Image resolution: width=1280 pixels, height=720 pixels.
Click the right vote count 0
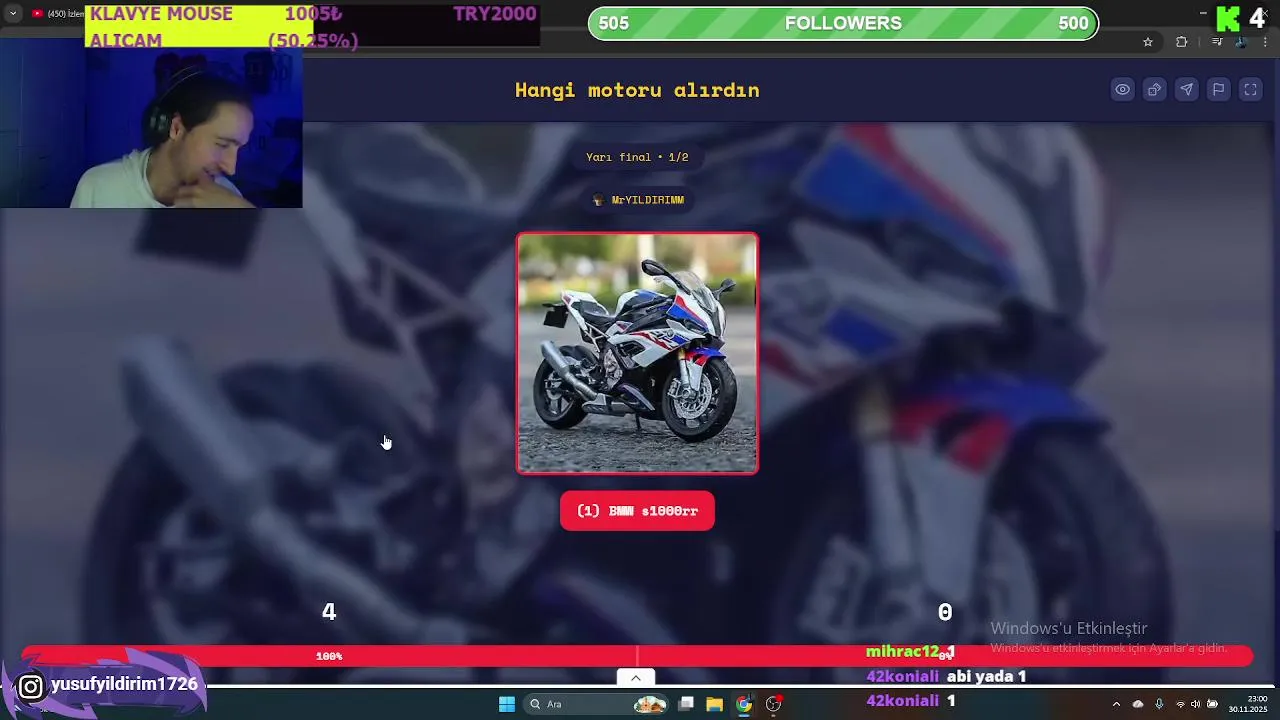(945, 612)
